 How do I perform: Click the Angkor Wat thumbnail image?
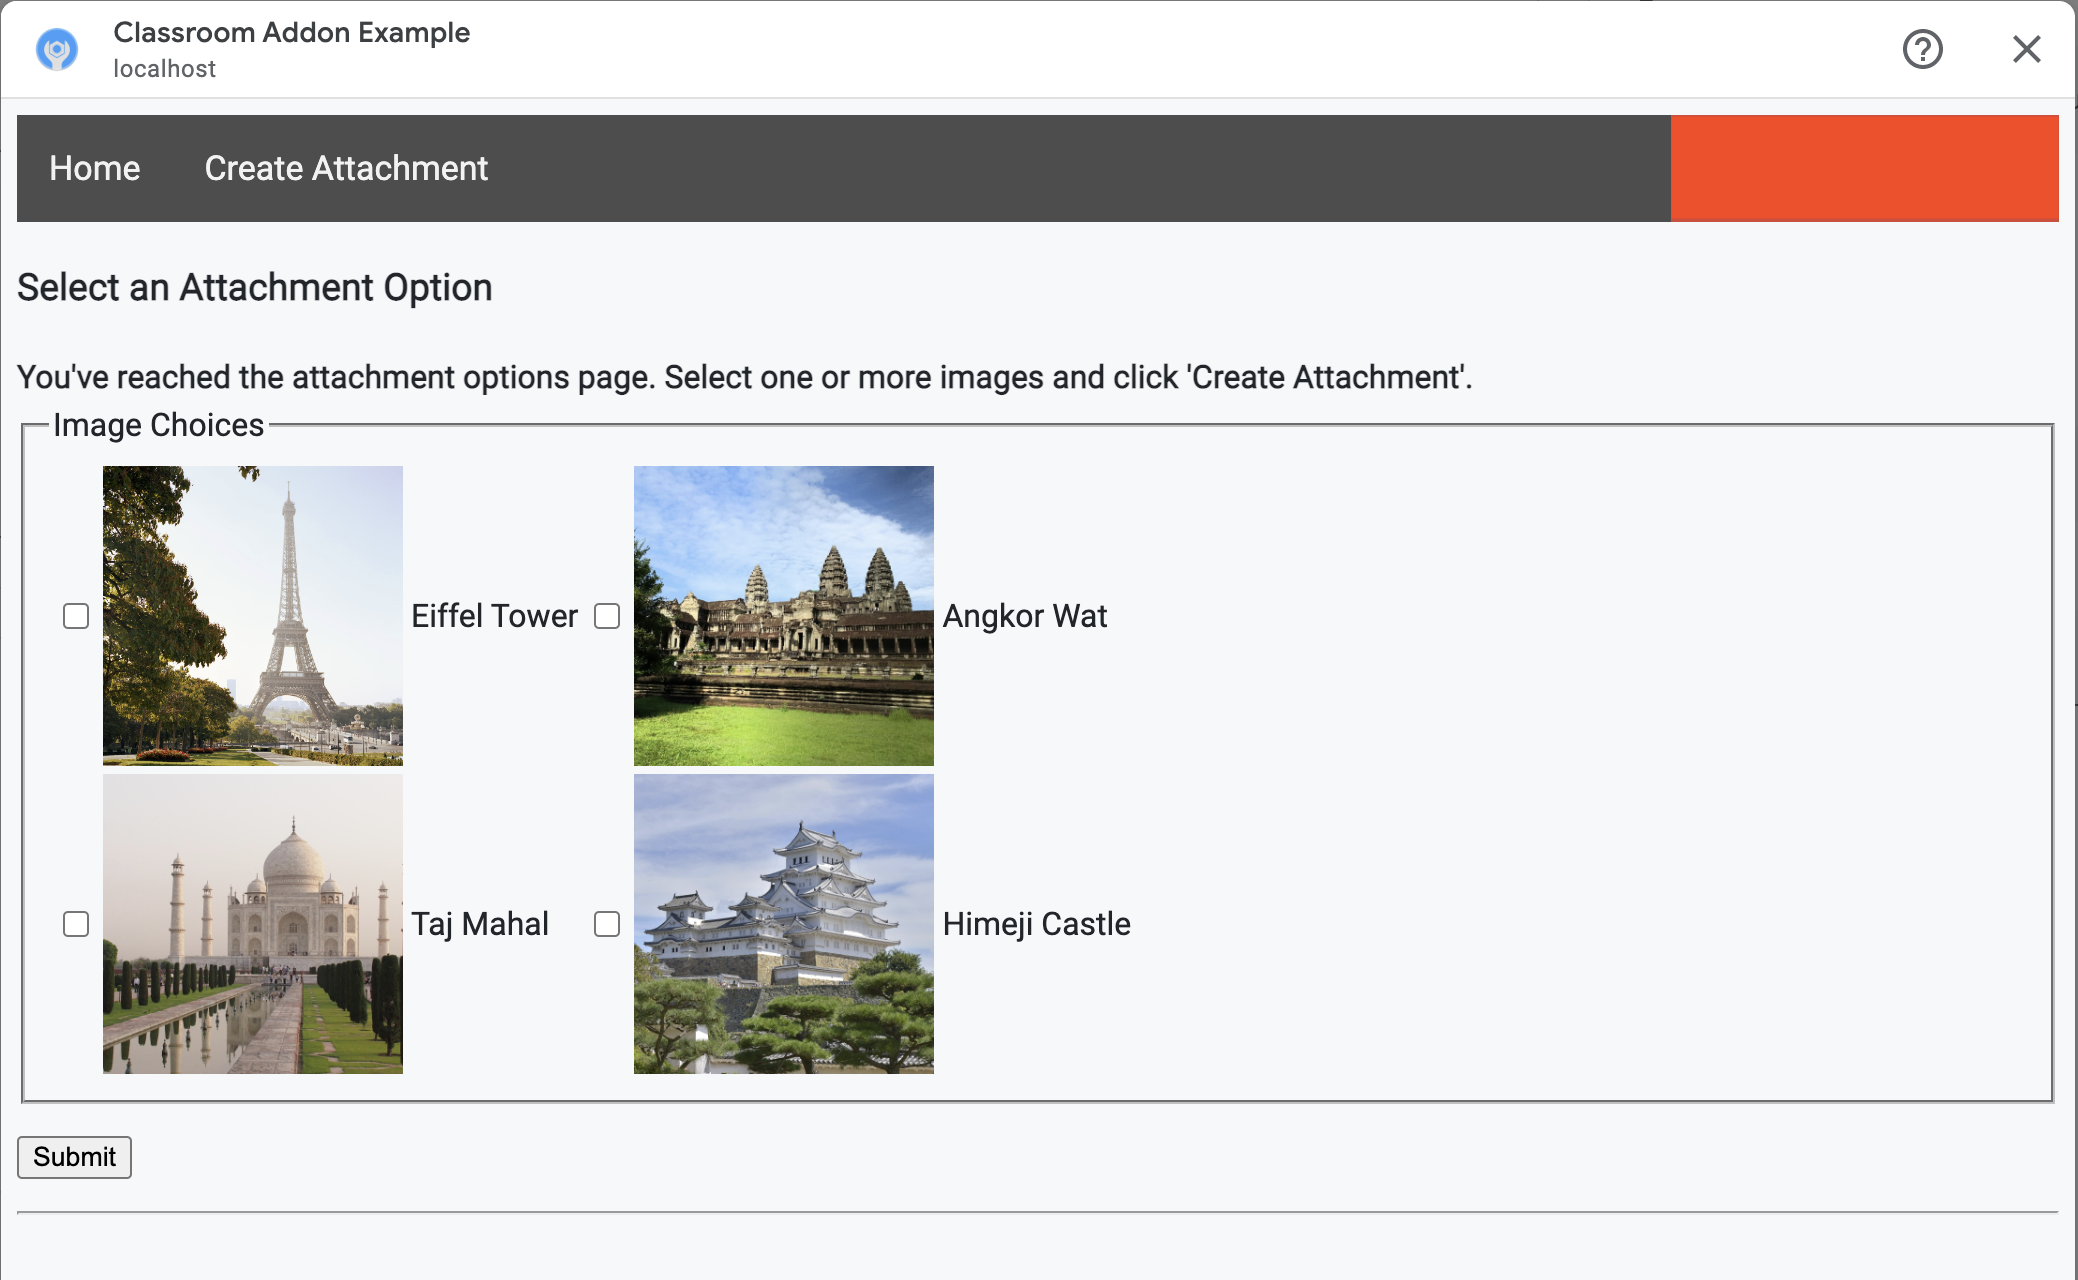tap(784, 615)
